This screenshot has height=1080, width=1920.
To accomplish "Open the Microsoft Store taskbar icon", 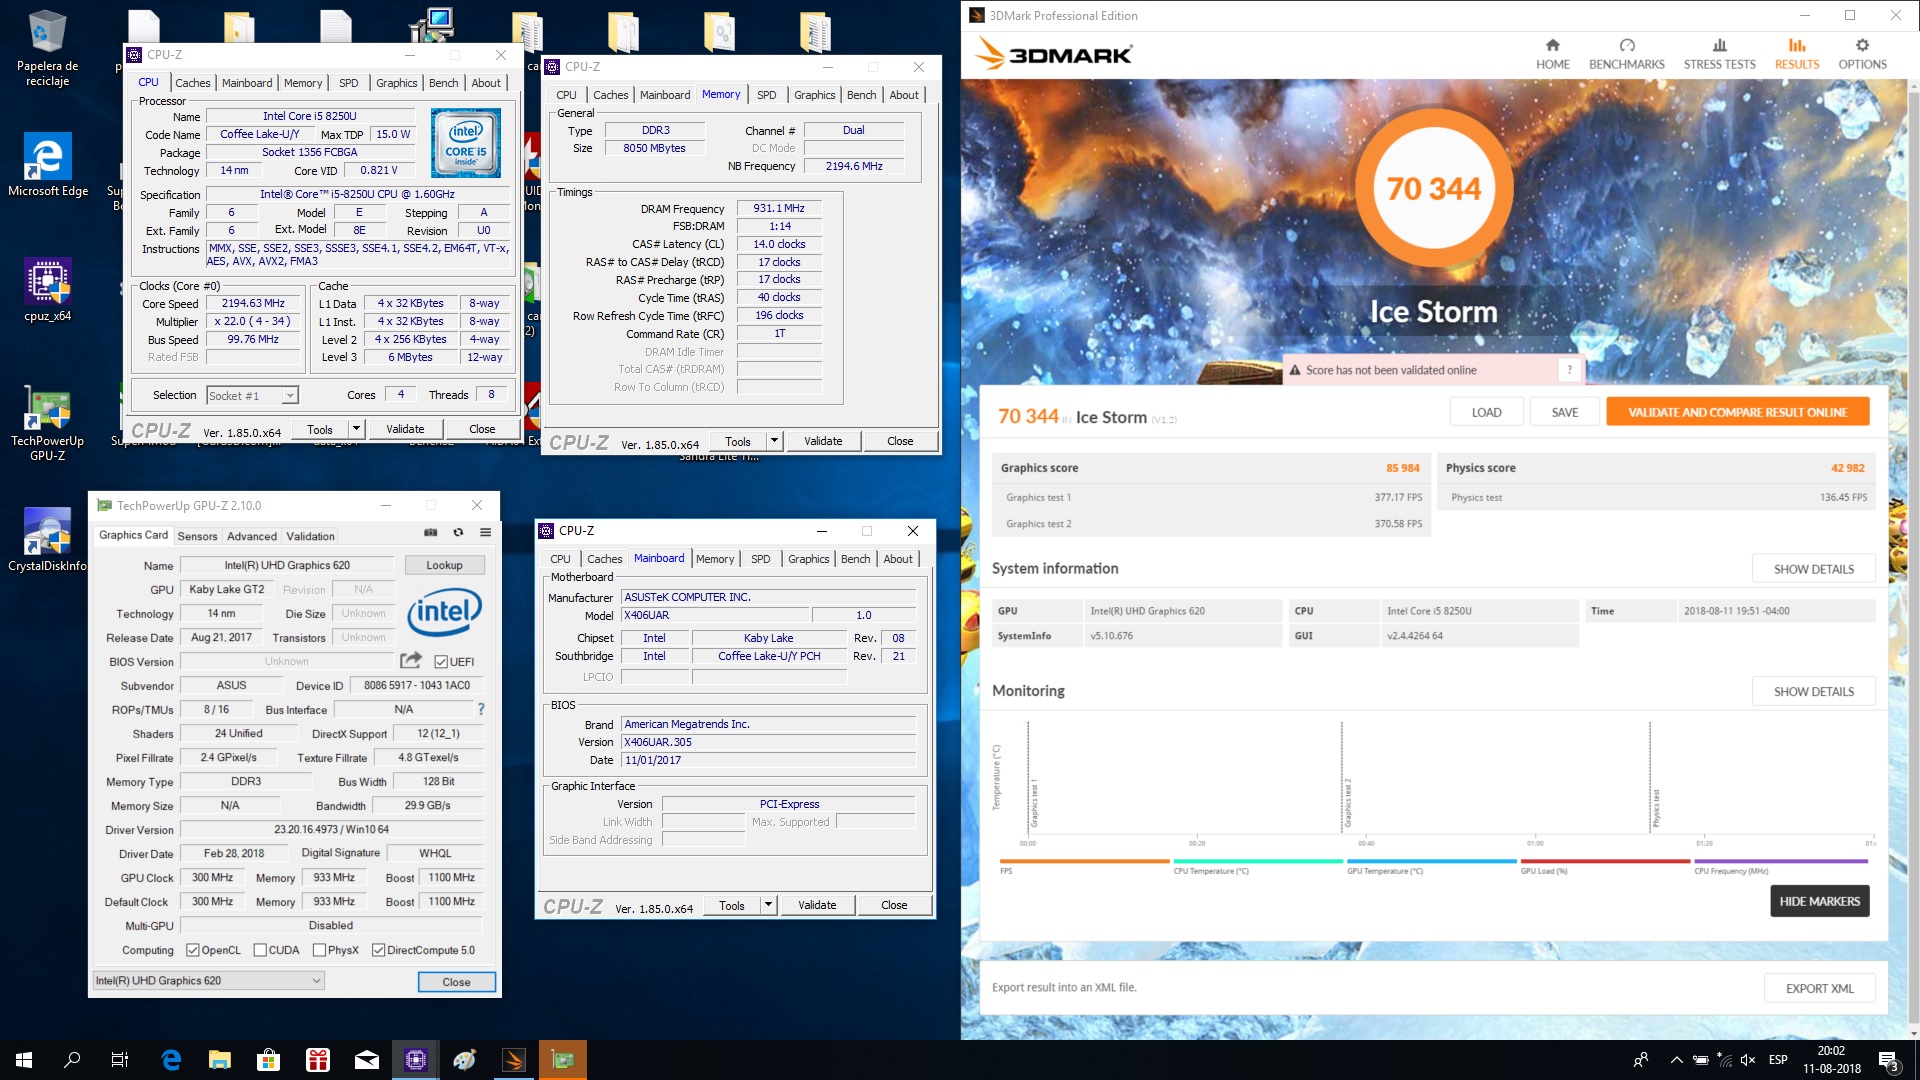I will point(269,1060).
